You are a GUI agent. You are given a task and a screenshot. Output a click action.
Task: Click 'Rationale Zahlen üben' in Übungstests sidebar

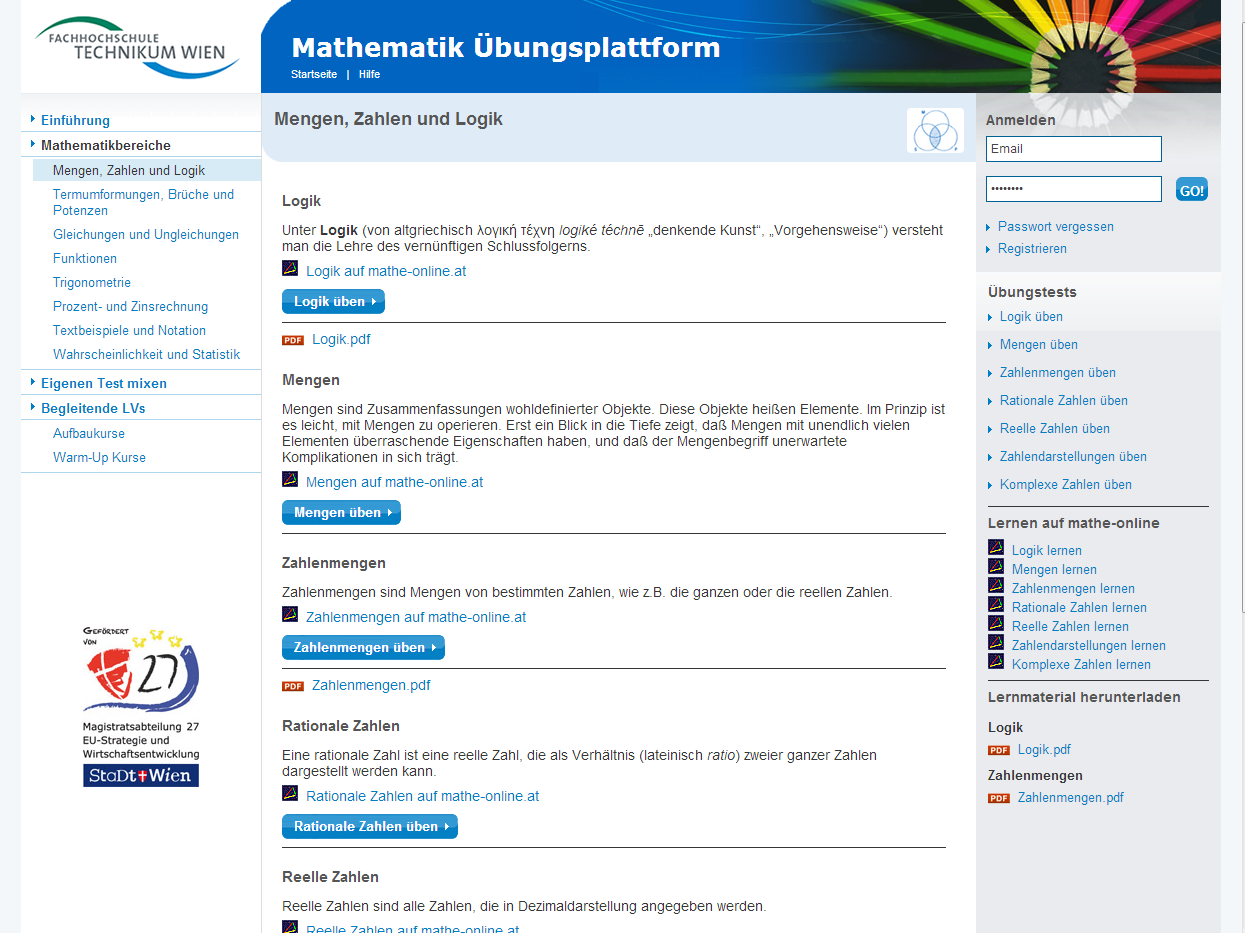[1064, 401]
